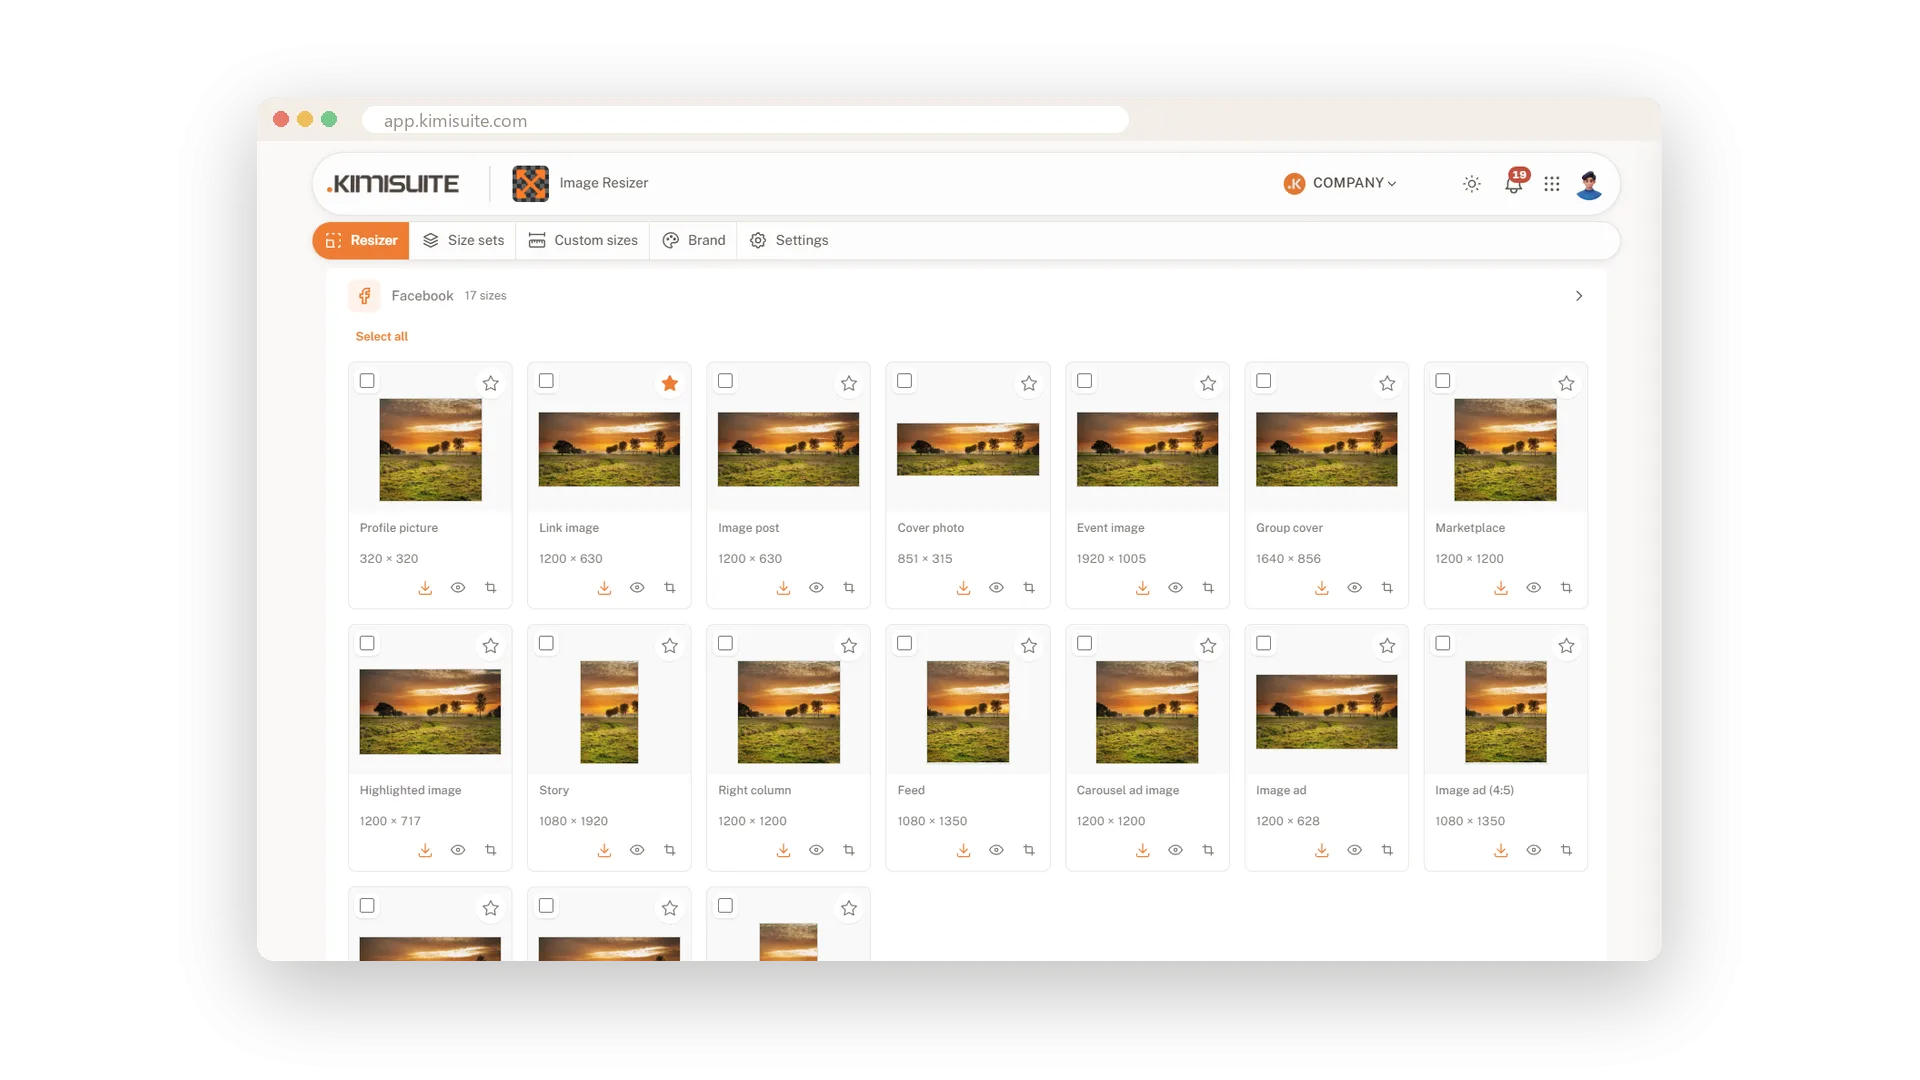The width and height of the screenshot is (1920, 1080).
Task: Click the Kimisuite logo
Action: (393, 184)
